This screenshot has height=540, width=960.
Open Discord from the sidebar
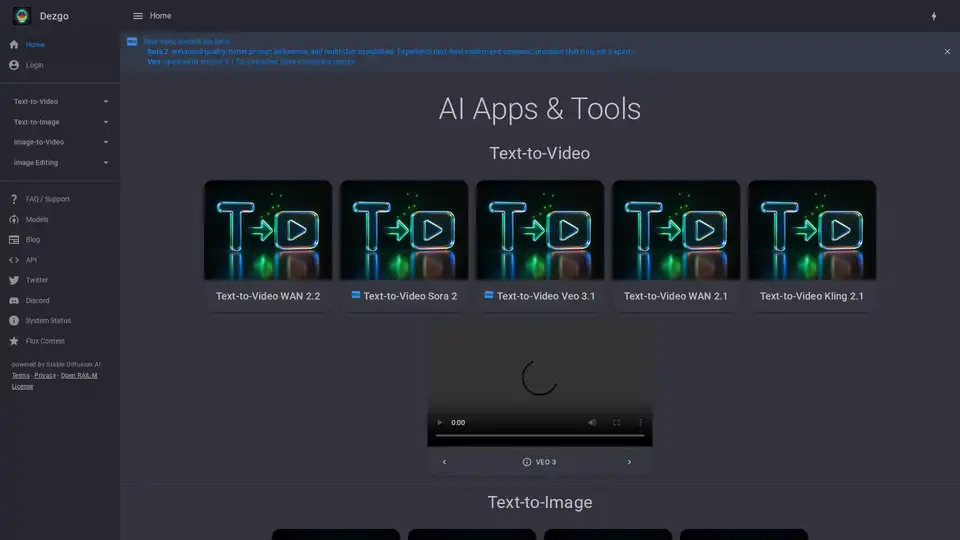[x=37, y=300]
